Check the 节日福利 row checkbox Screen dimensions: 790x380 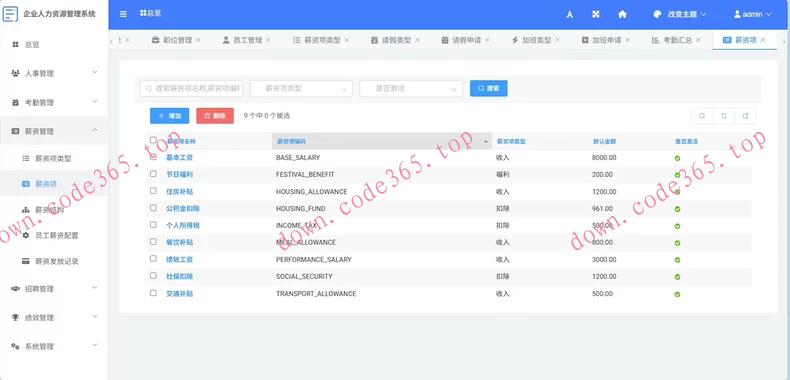[x=153, y=174]
